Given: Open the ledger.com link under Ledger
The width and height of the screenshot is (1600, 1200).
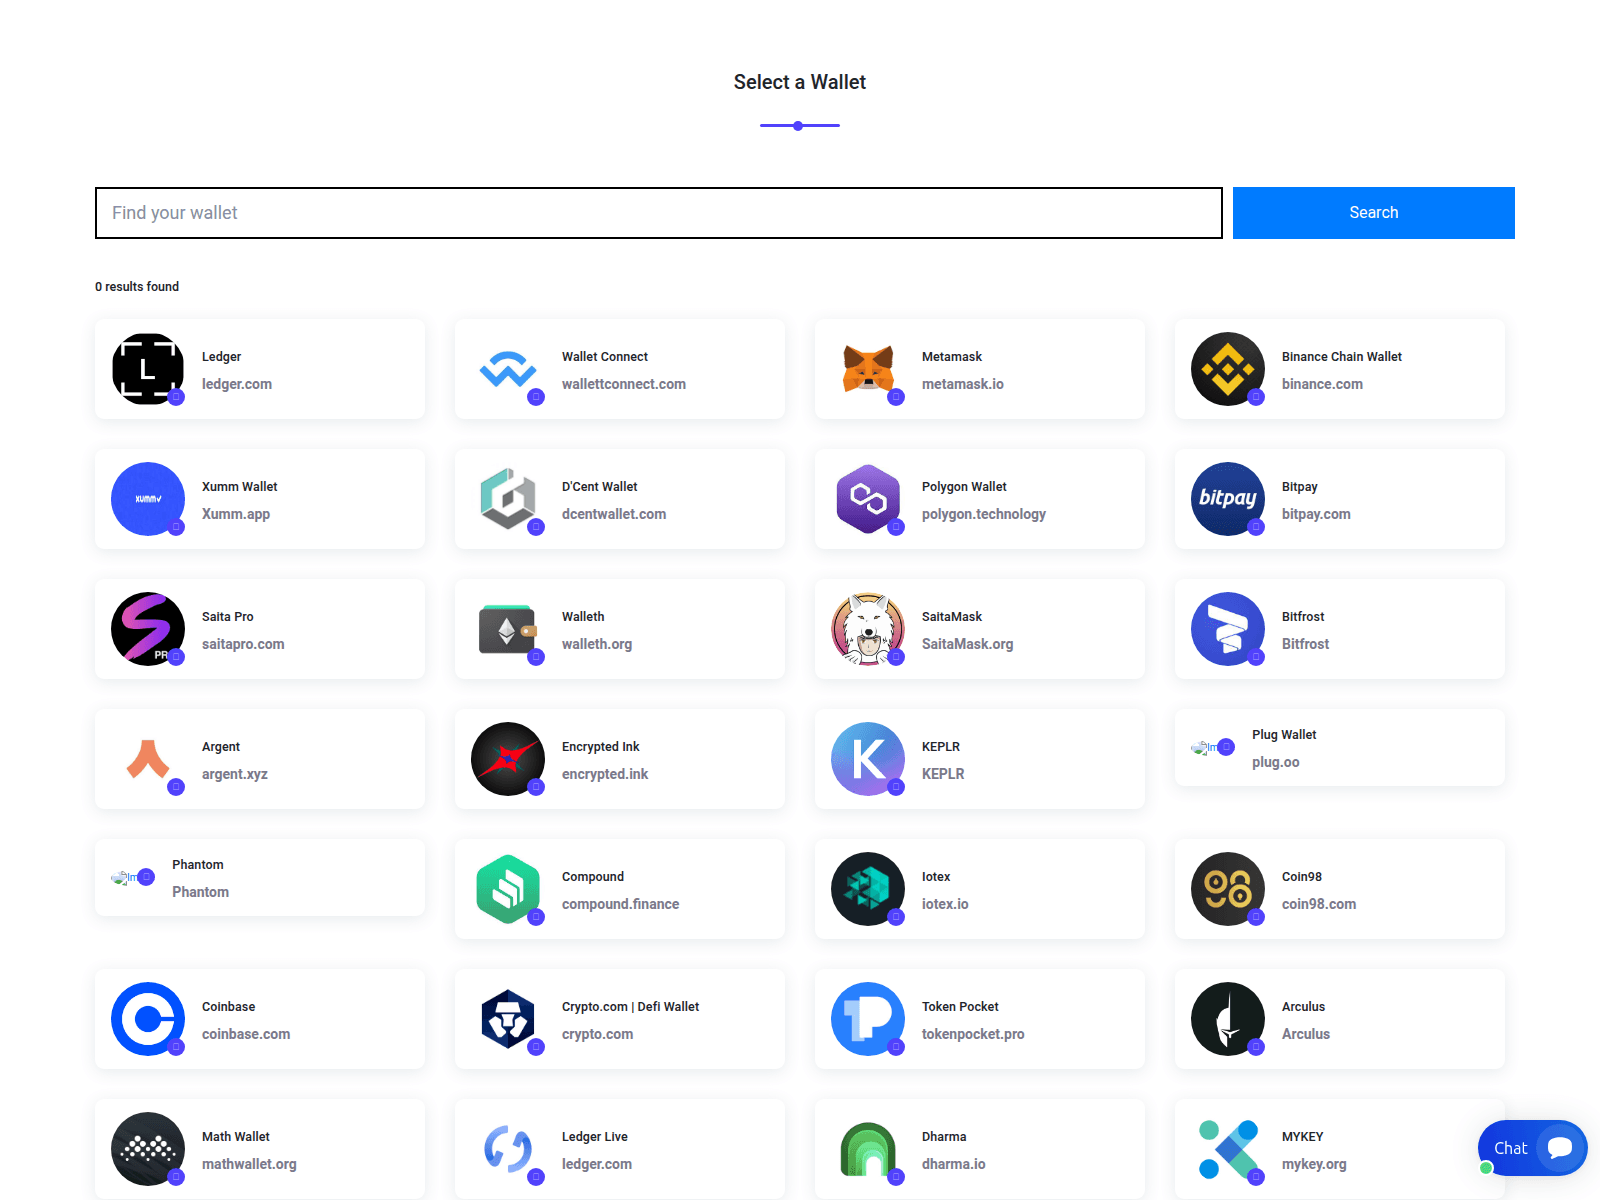Looking at the screenshot, I should 237,384.
